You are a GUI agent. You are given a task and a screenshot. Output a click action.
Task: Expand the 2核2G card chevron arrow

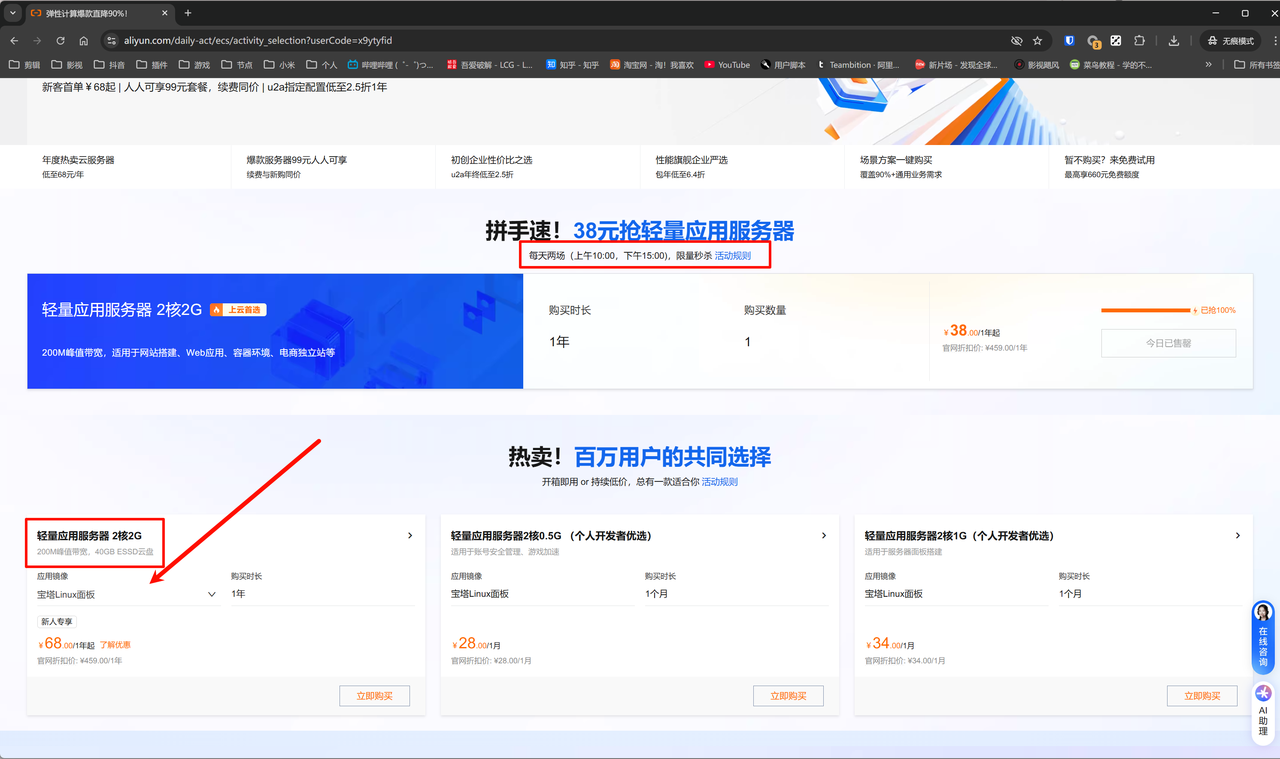click(x=410, y=536)
